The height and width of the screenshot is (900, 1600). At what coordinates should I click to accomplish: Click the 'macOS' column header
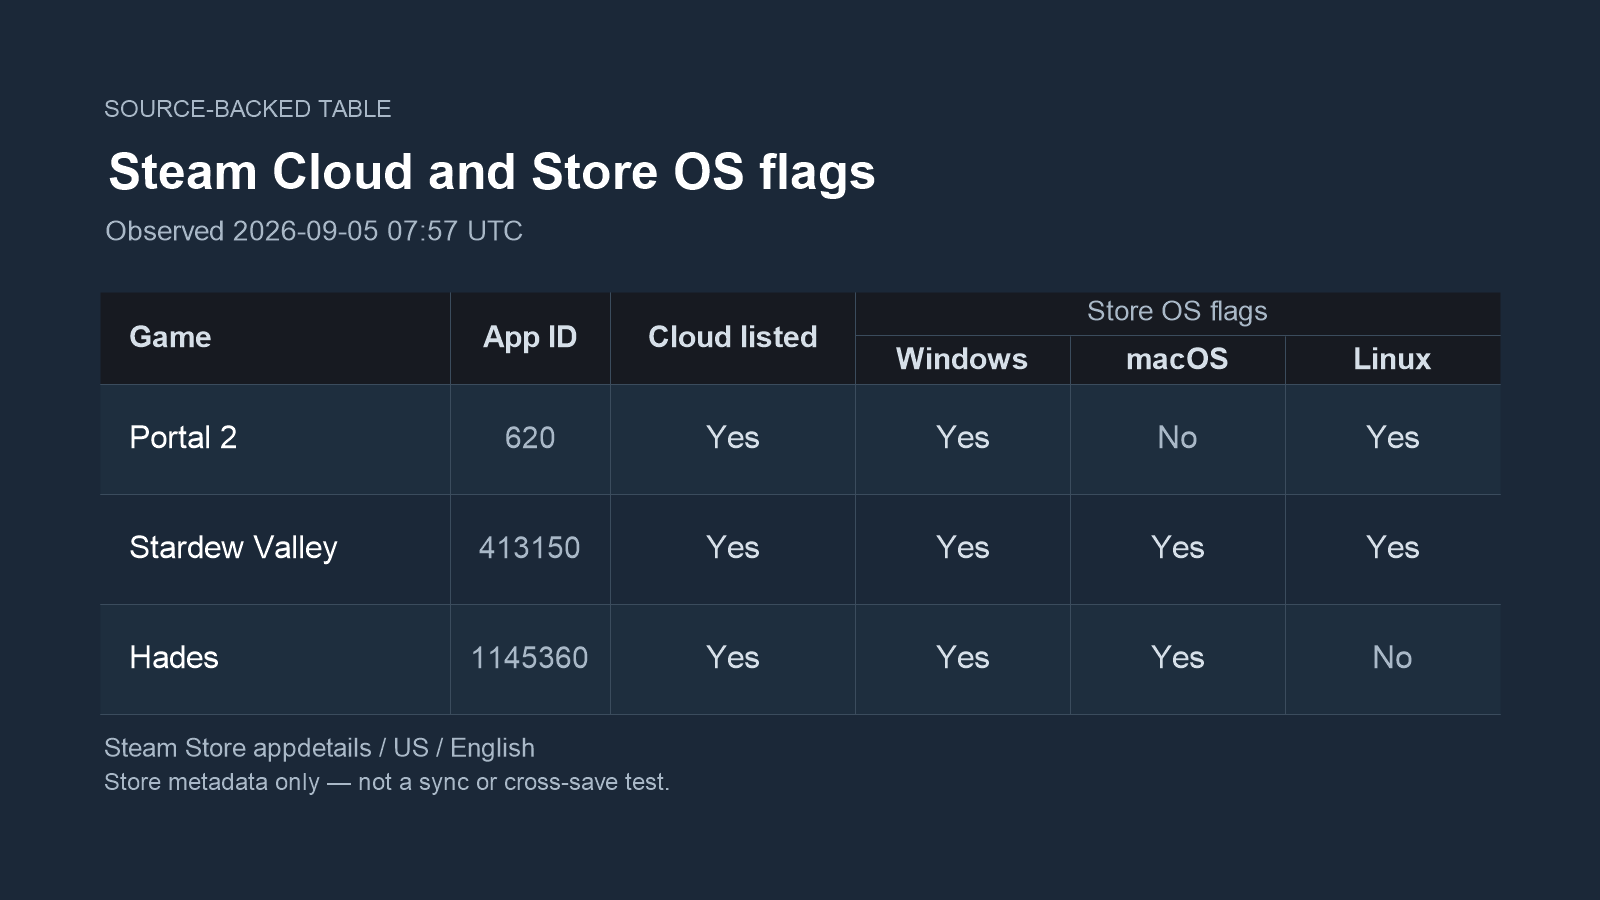(1177, 360)
